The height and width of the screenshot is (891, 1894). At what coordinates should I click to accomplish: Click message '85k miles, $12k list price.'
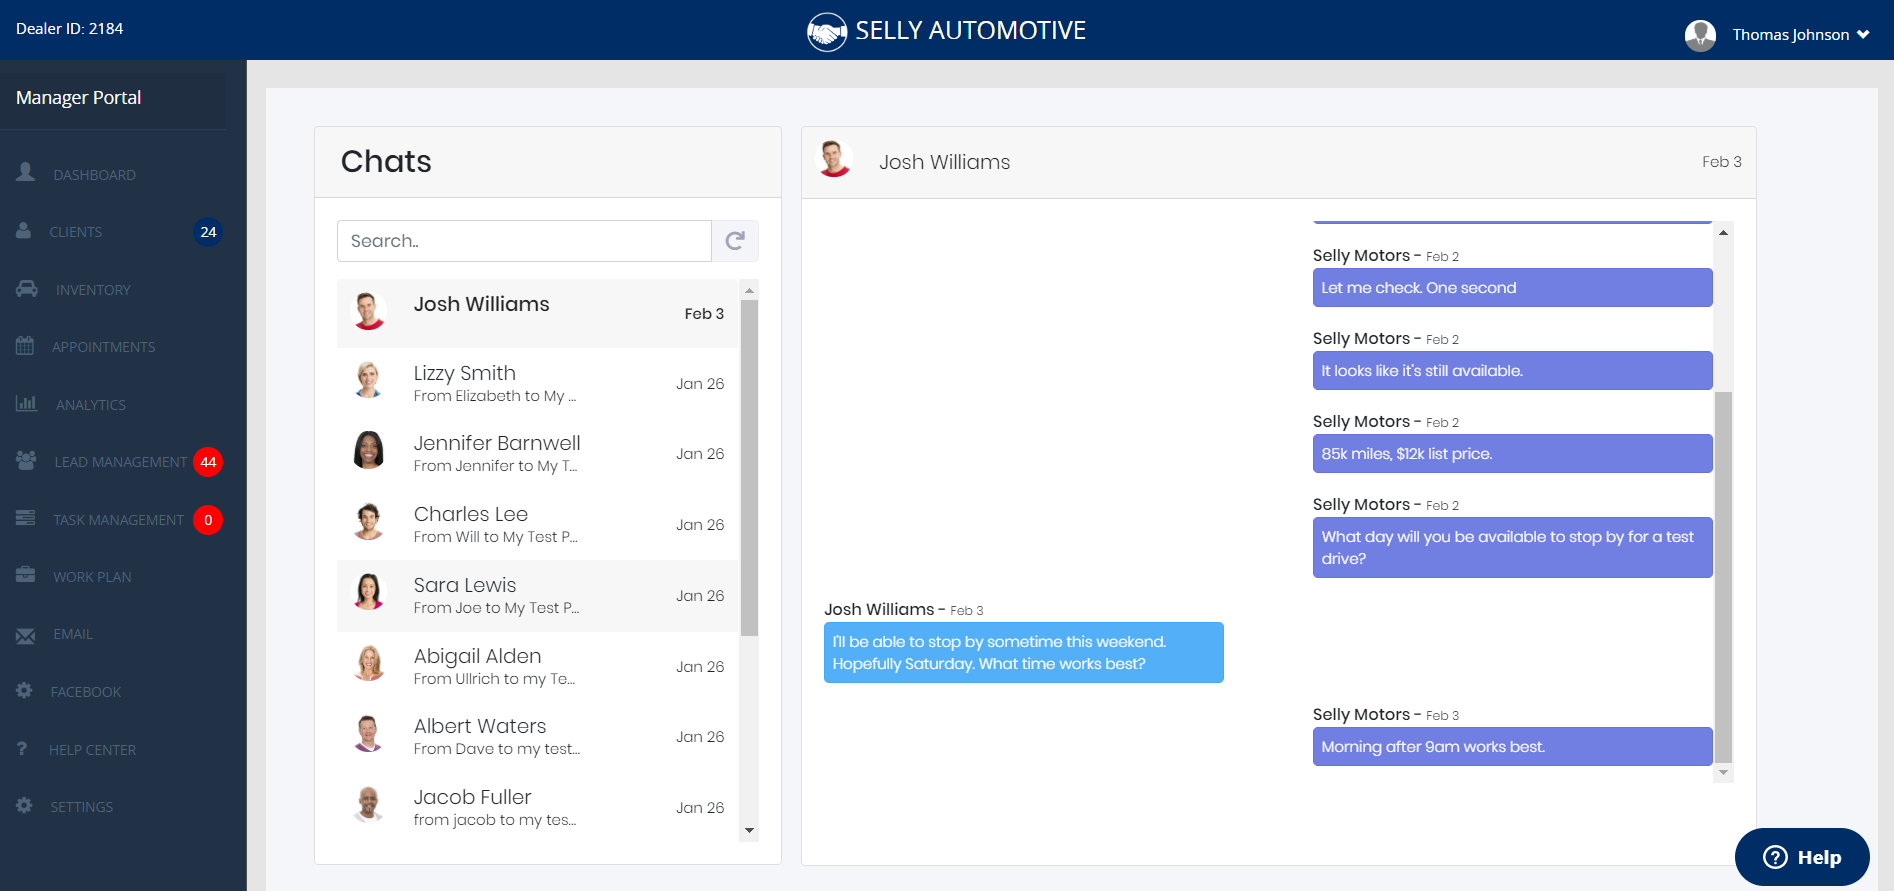tap(1512, 454)
